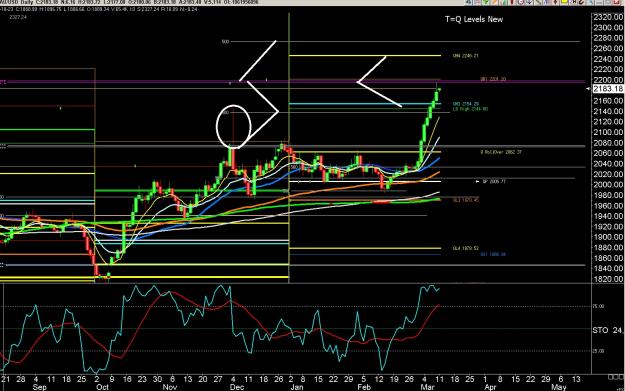Click the 1980.00 price axis label
Image resolution: width=625 pixels, height=391 pixels.
point(608,195)
